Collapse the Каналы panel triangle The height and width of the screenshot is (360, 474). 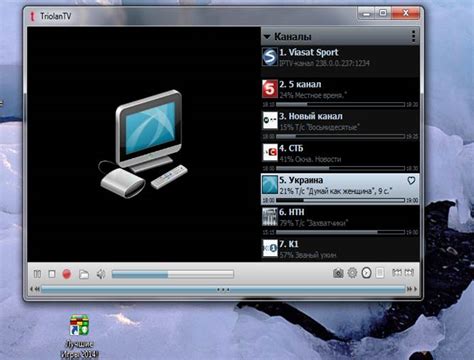(x=267, y=37)
